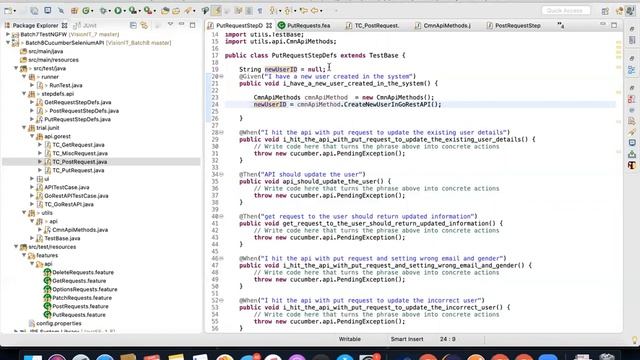Viewport: 640px width, 360px height.
Task: Show the hidden editor tabs list
Action: [561, 25]
